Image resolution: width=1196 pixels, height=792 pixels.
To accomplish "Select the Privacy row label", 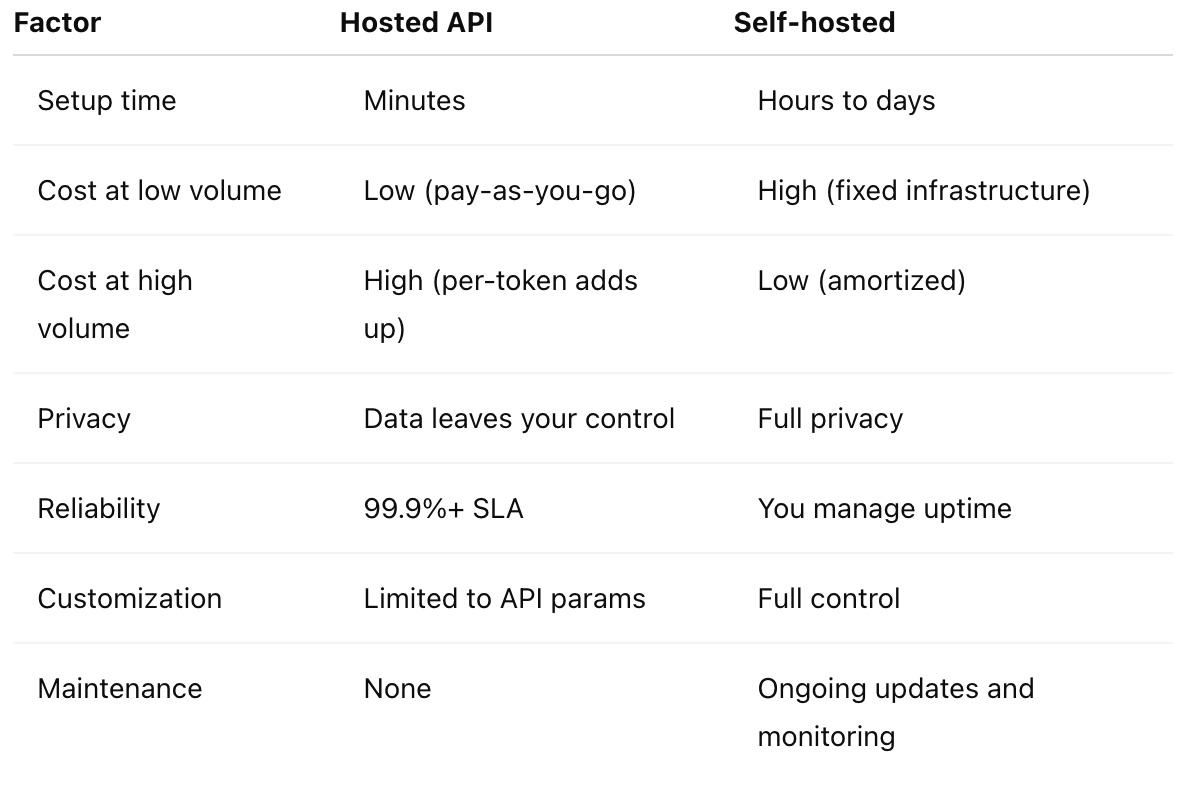I will pyautogui.click(x=84, y=419).
